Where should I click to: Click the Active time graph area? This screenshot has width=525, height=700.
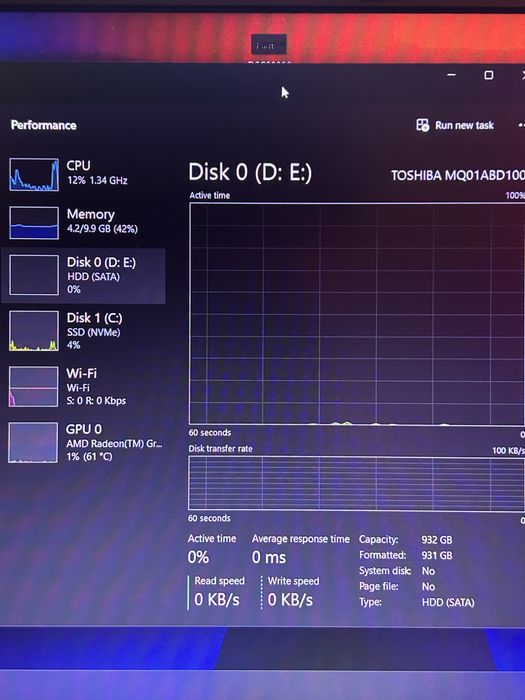coord(357,314)
